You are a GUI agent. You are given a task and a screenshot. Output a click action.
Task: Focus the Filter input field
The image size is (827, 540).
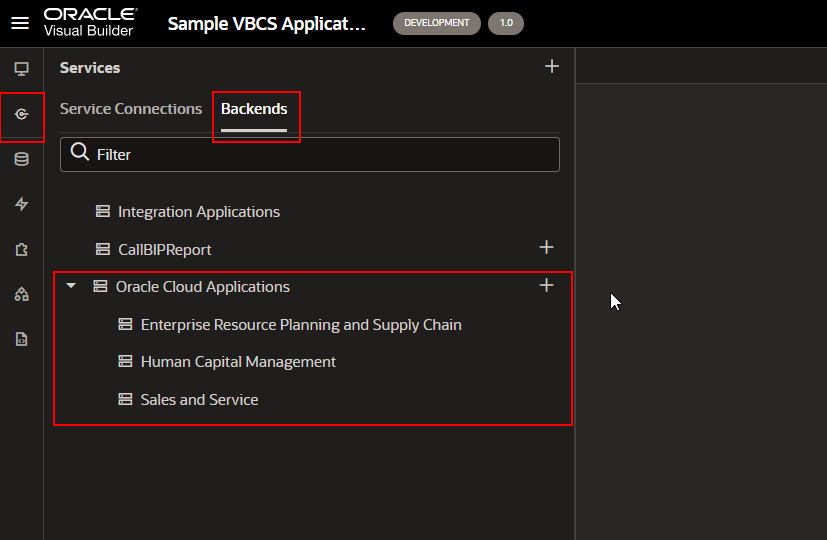click(x=310, y=155)
